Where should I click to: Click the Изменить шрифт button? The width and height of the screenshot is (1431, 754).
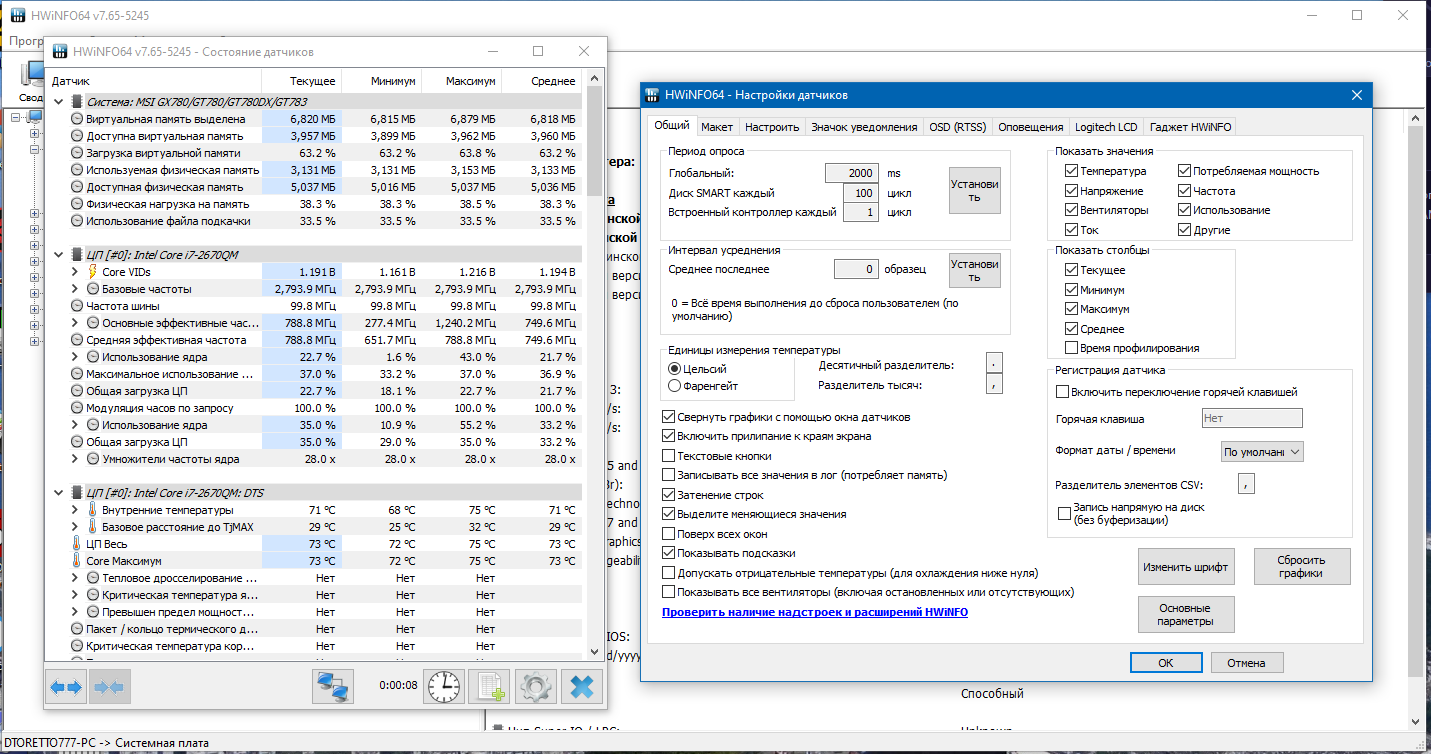(x=1186, y=567)
